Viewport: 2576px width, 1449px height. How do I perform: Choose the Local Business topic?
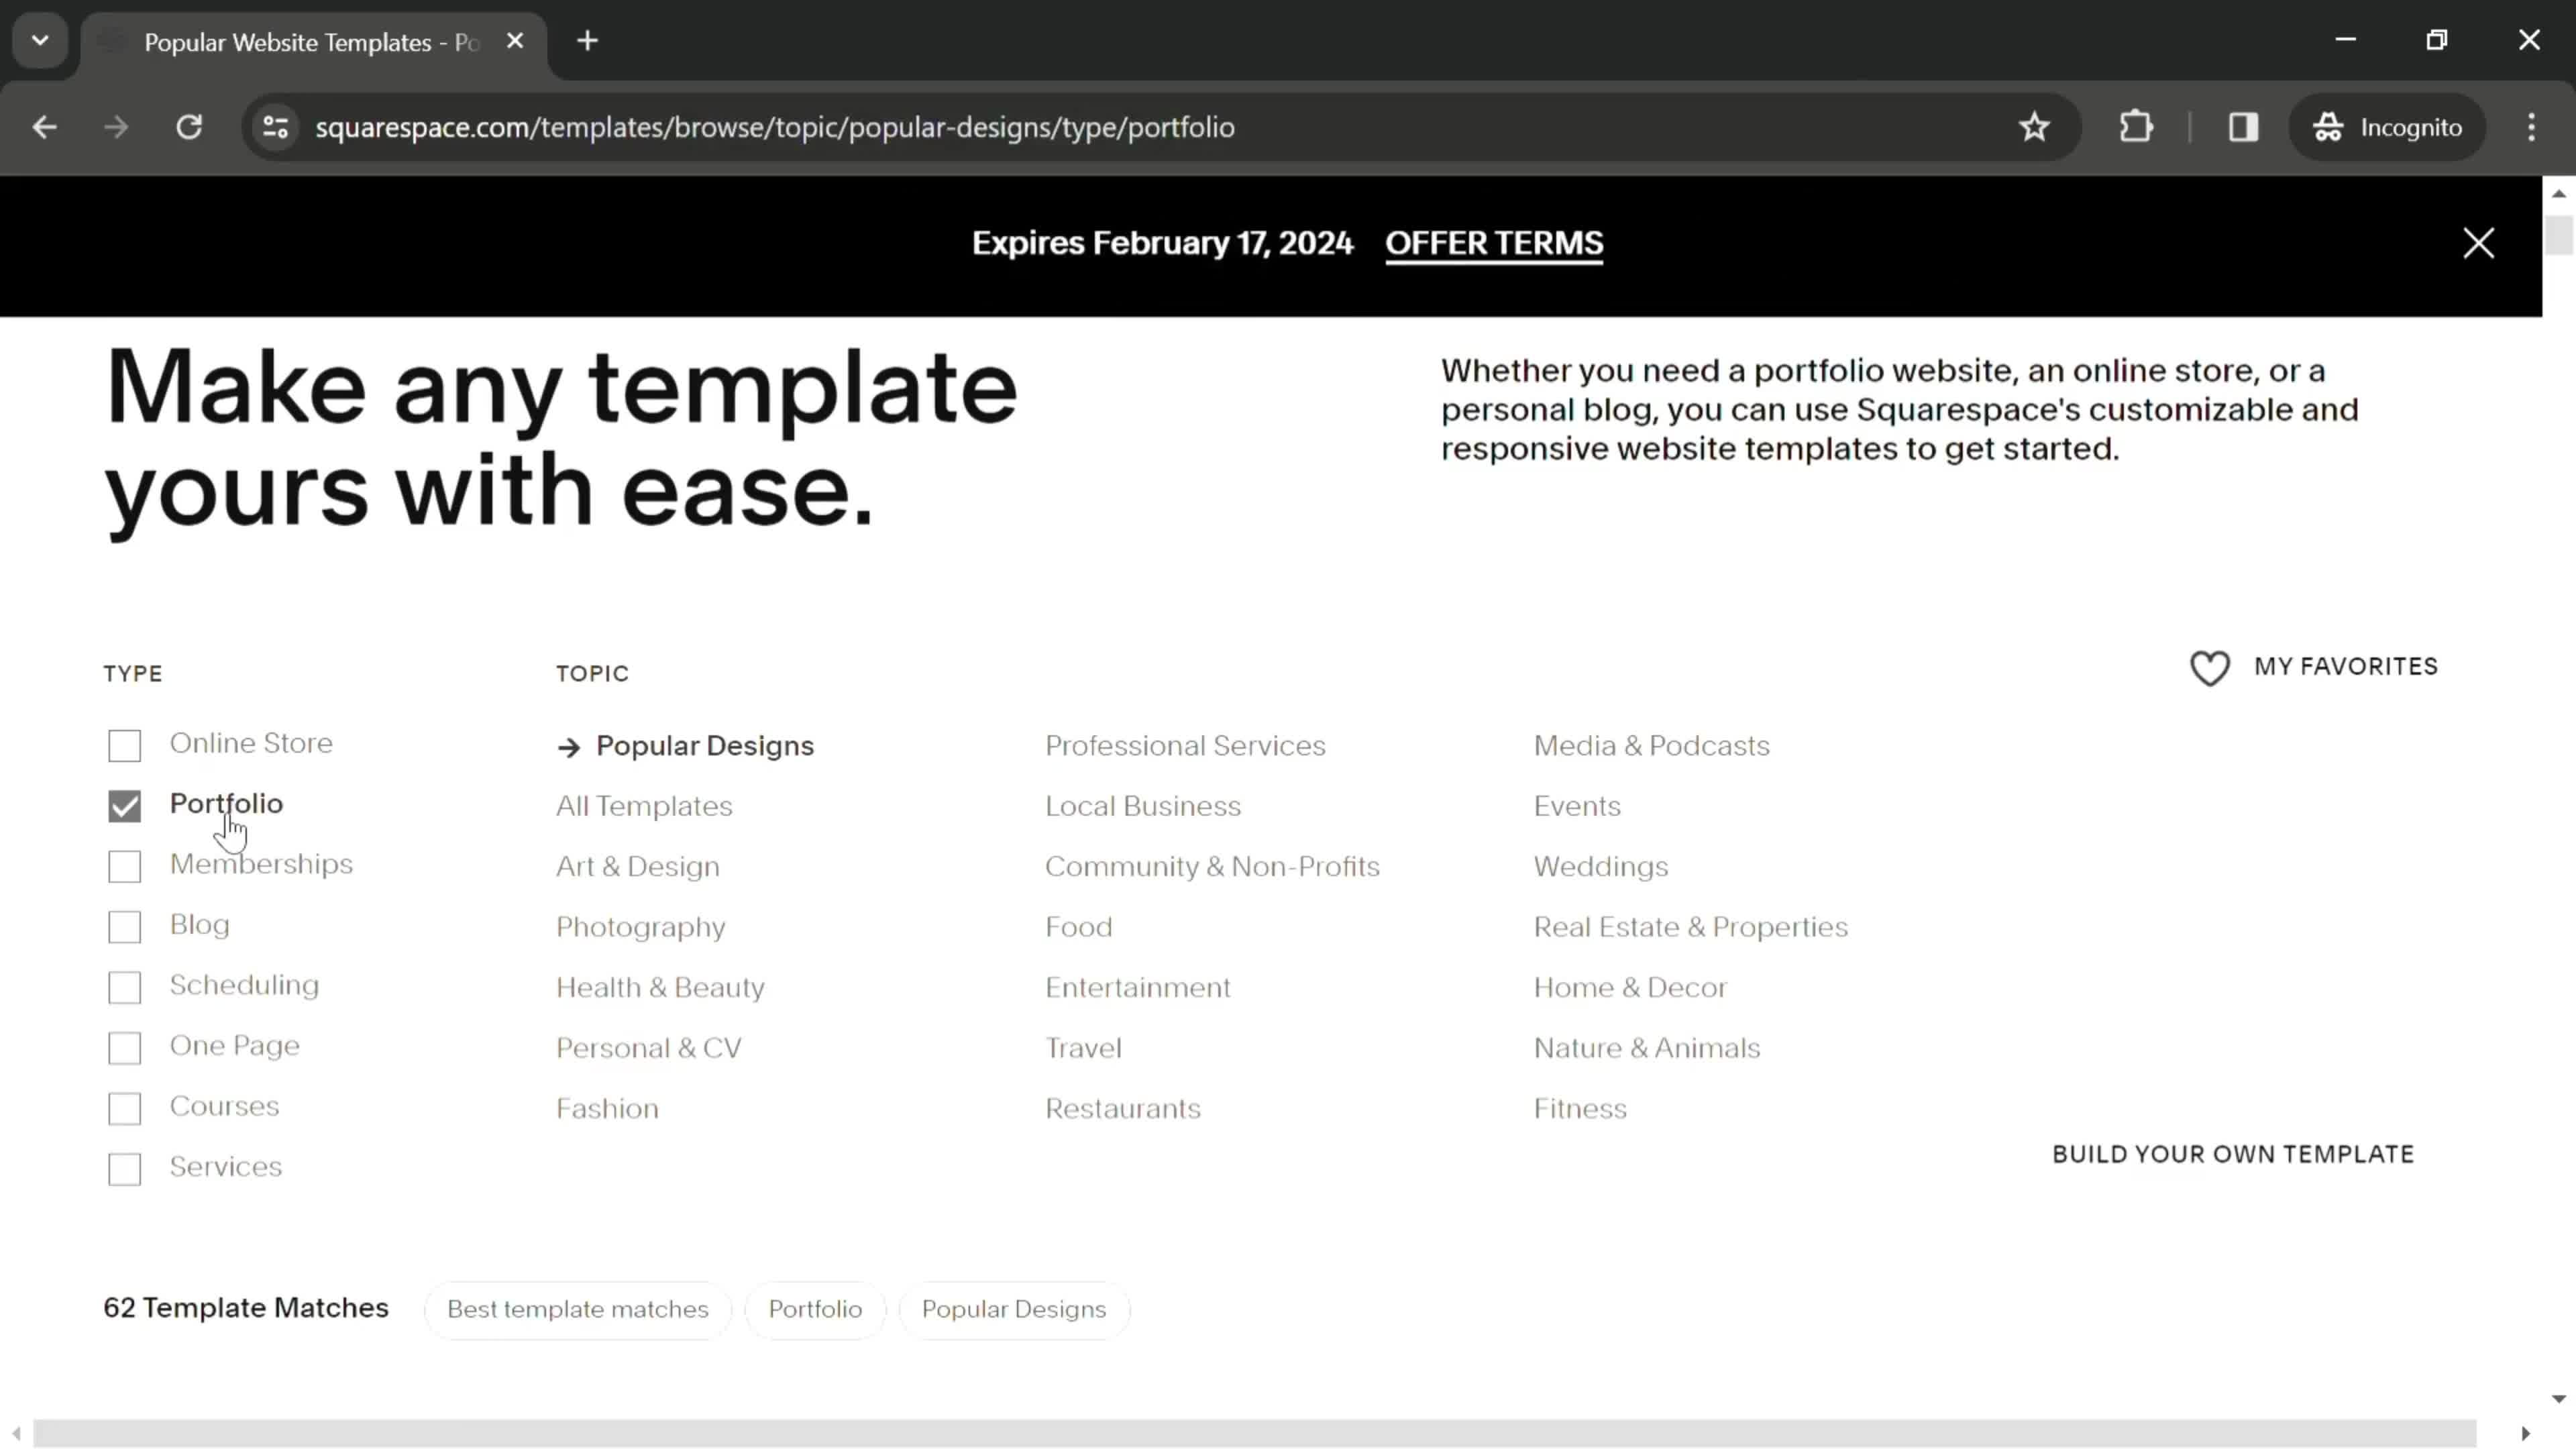click(x=1143, y=806)
